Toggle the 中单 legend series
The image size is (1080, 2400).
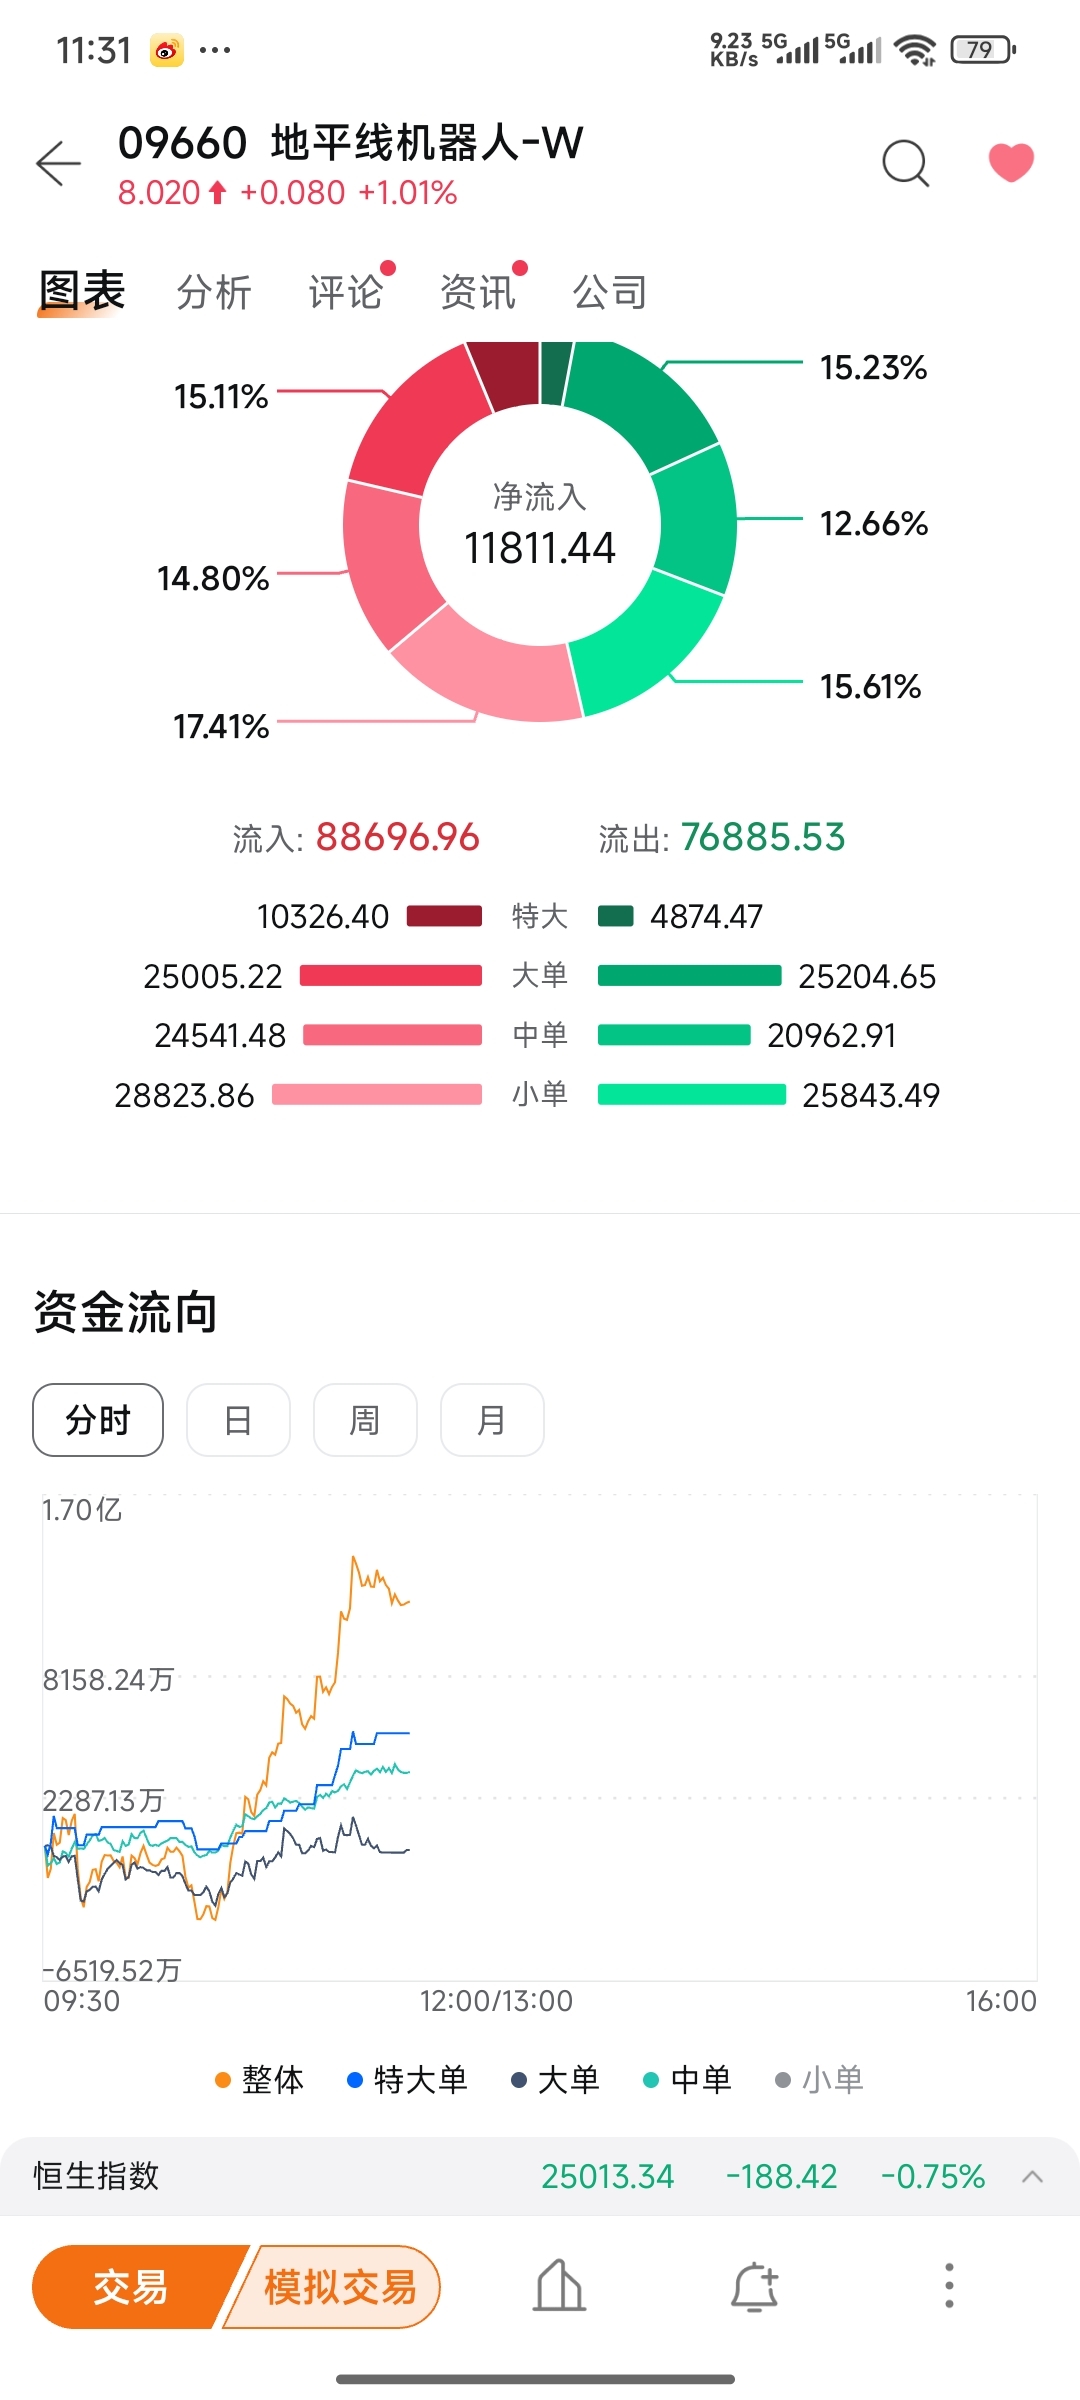click(x=687, y=2080)
